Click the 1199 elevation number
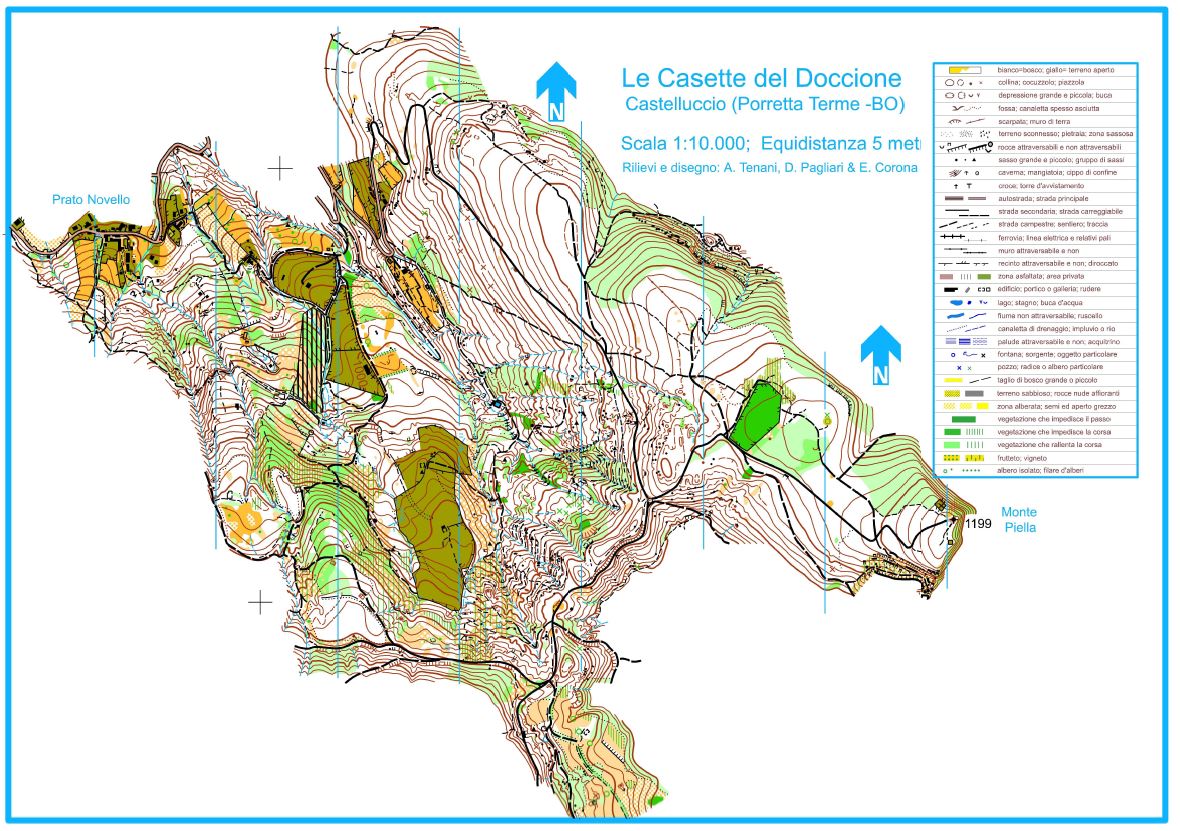This screenshot has height=831, width=1180. click(977, 523)
